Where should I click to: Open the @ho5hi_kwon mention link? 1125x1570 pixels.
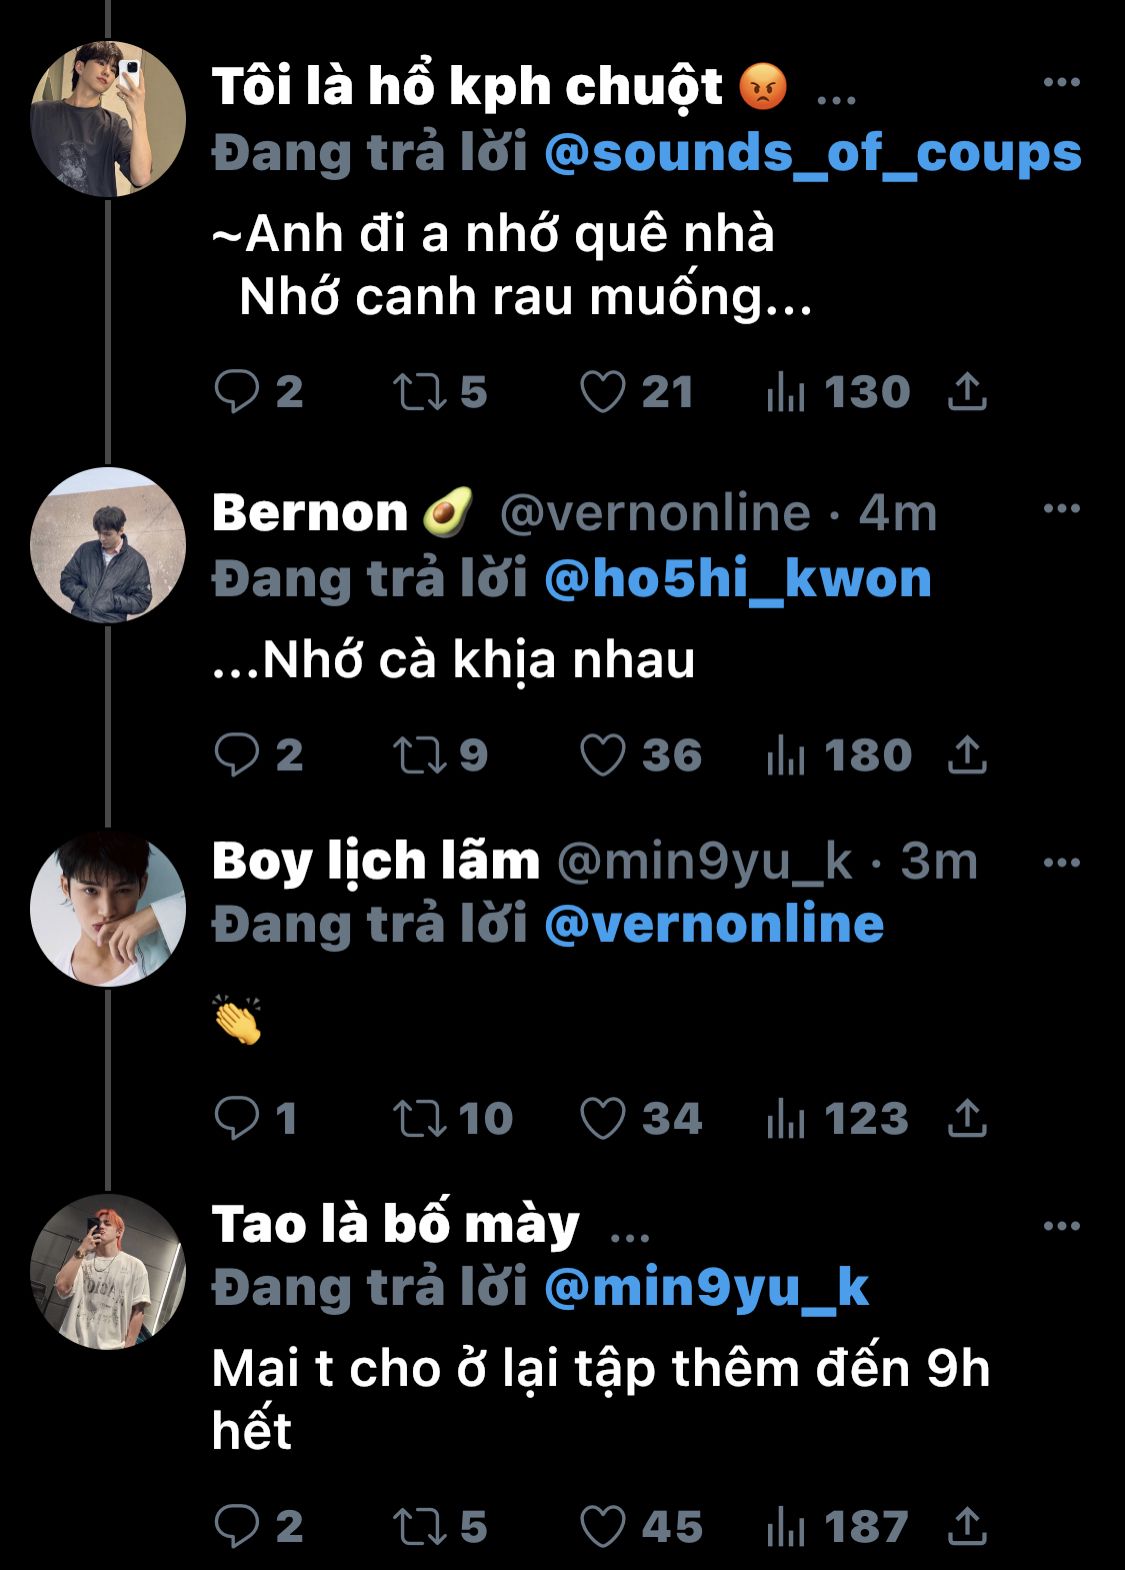738,580
